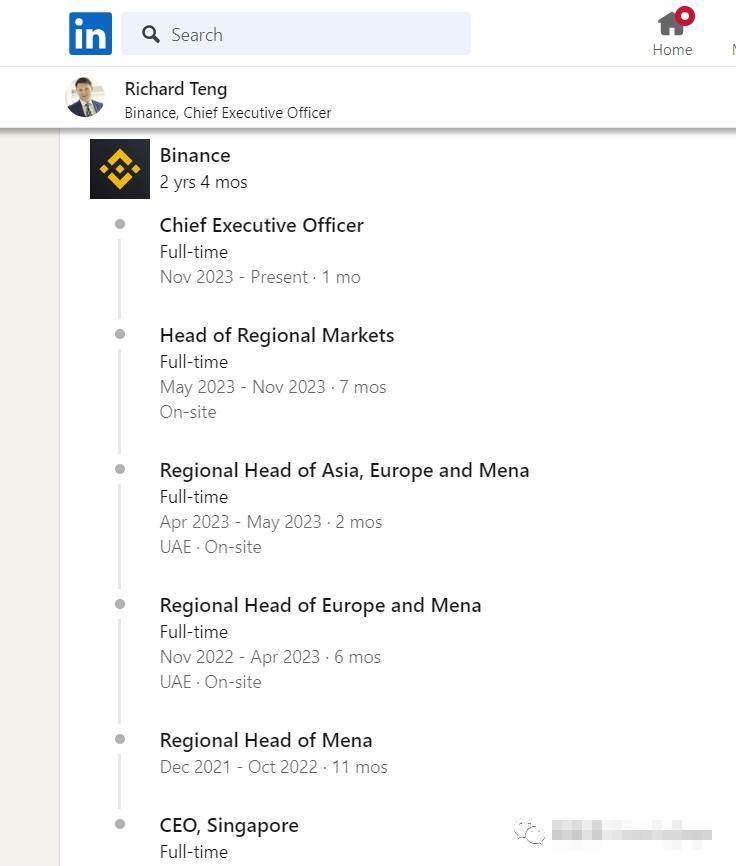The image size is (736, 866).
Task: Open the CEO, Singapore role entry
Action: (x=229, y=825)
